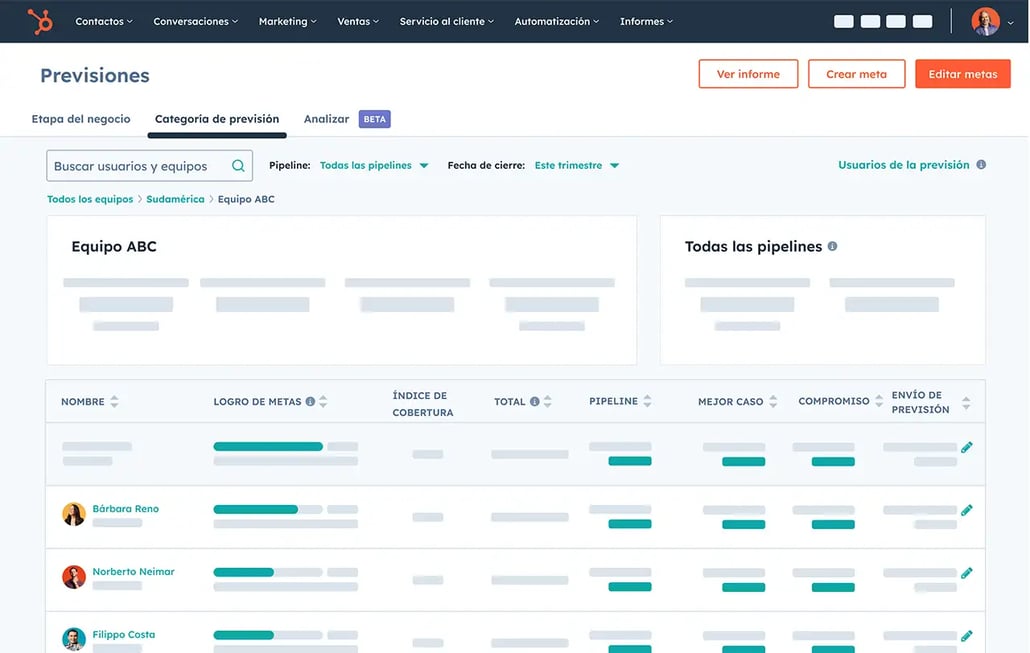
Task: Sort by Pipeline column arrows
Action: pyautogui.click(x=648, y=401)
